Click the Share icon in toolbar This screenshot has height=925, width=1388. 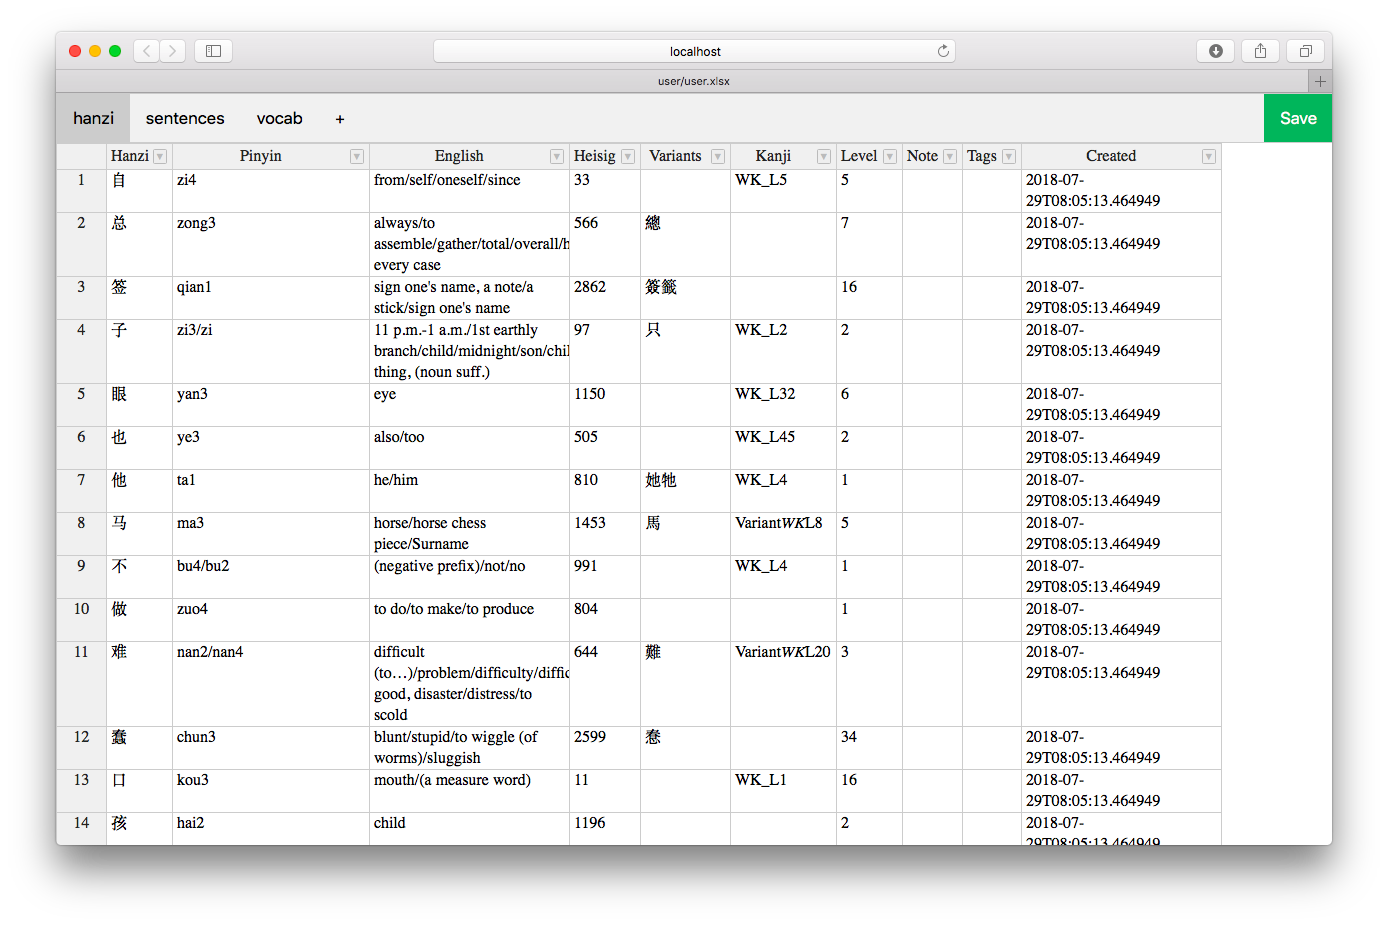click(x=1260, y=51)
